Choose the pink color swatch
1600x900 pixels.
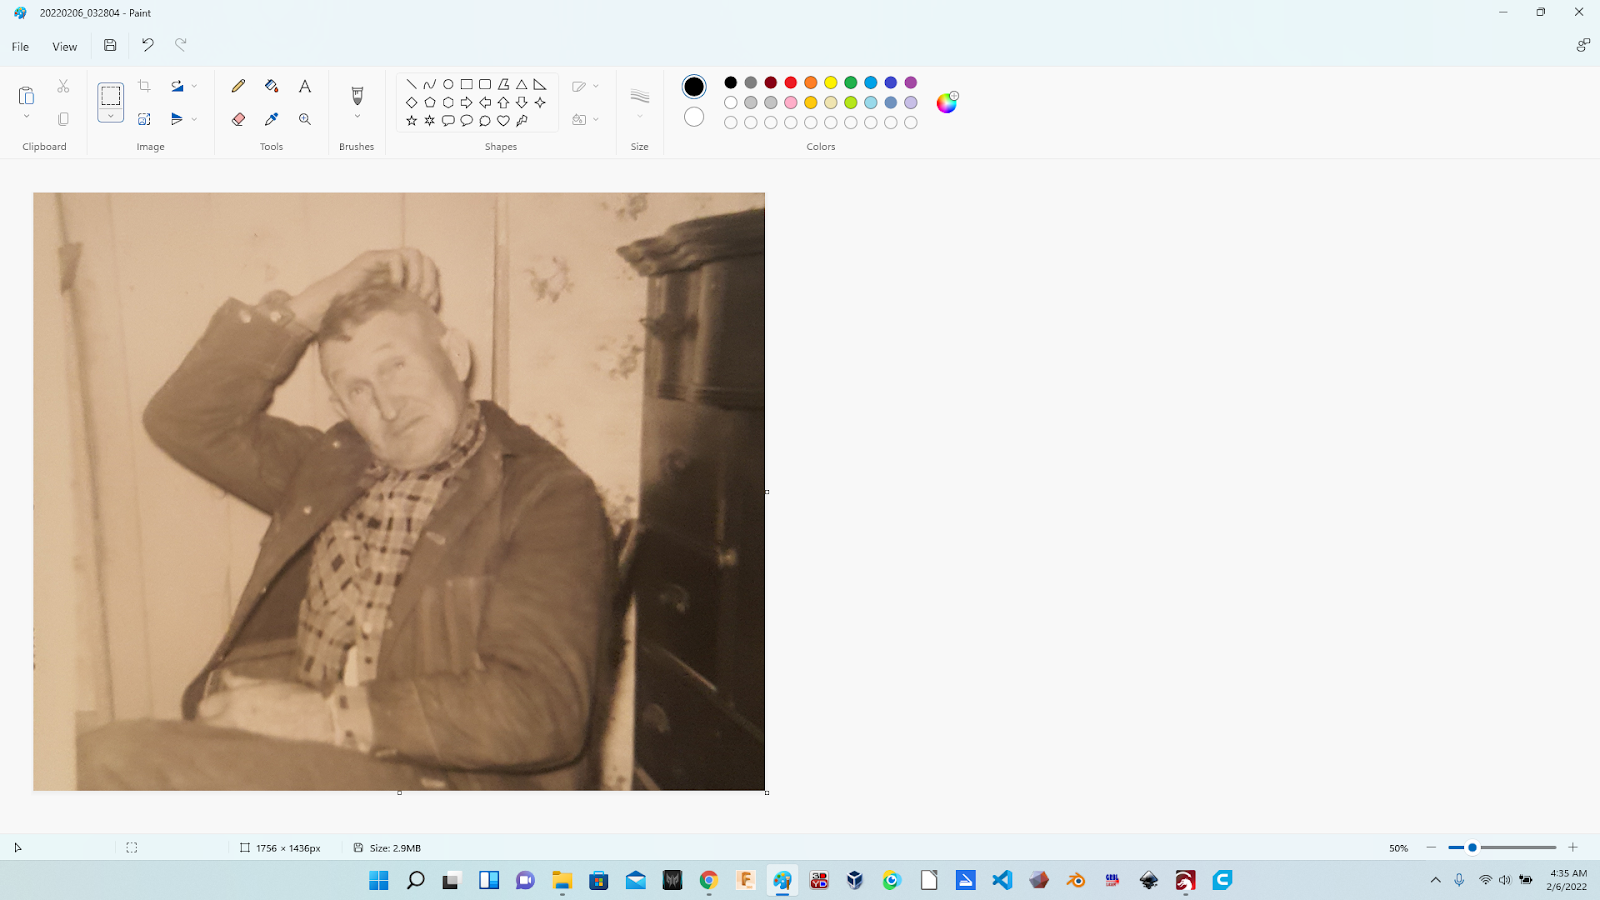pos(791,102)
